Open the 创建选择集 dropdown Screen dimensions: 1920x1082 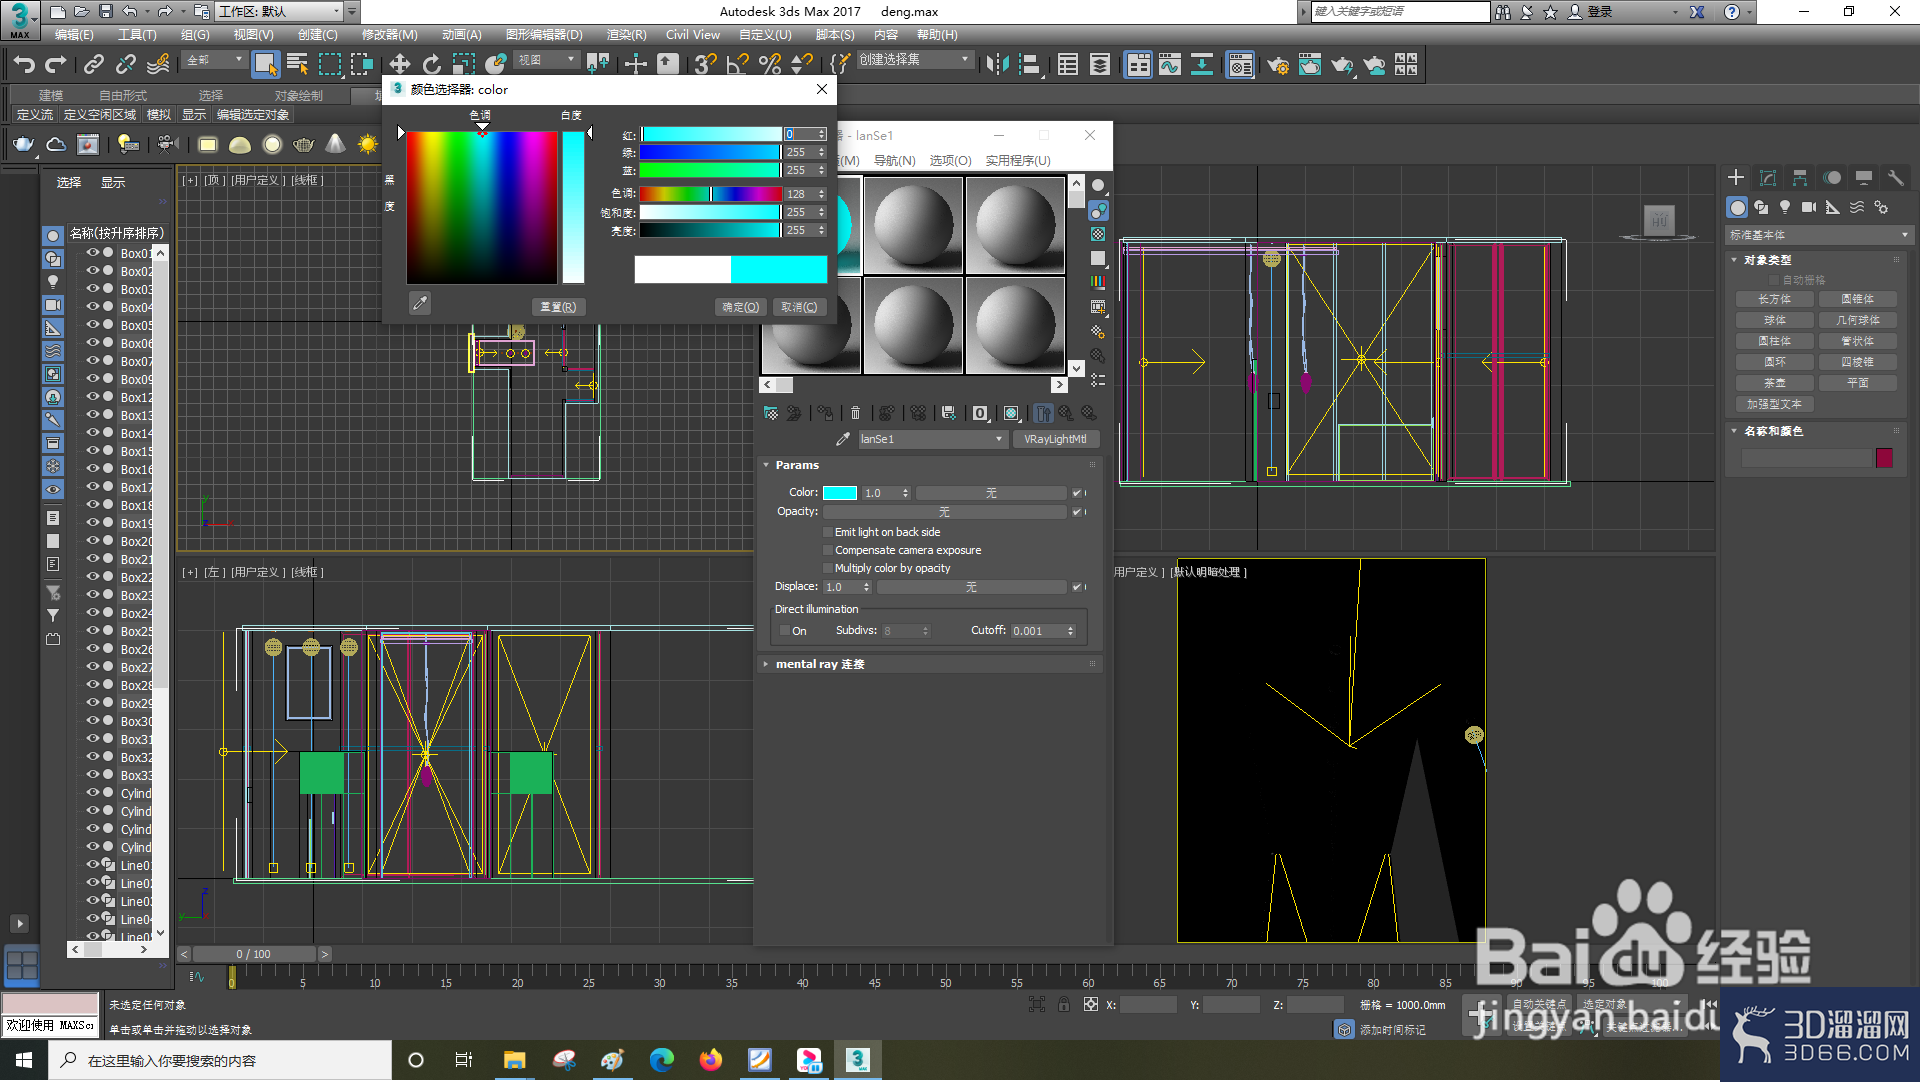(x=914, y=60)
